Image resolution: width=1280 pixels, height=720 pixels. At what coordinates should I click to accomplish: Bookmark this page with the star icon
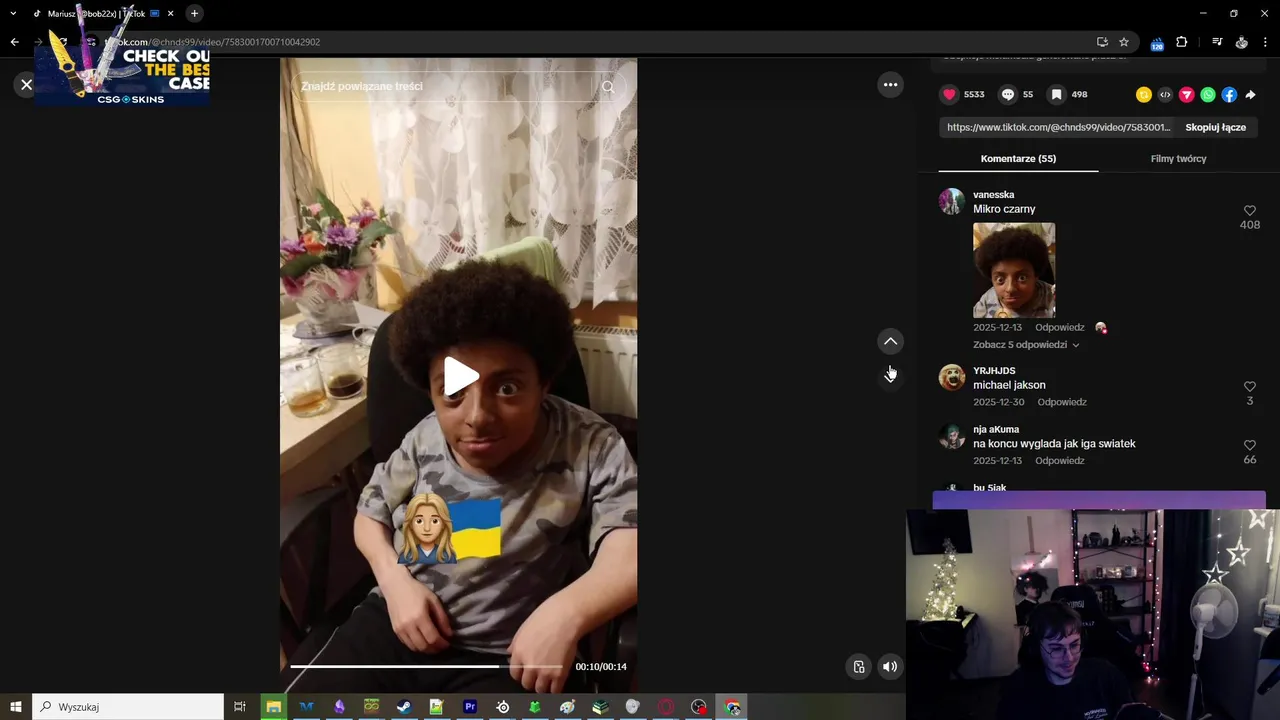[x=1124, y=42]
